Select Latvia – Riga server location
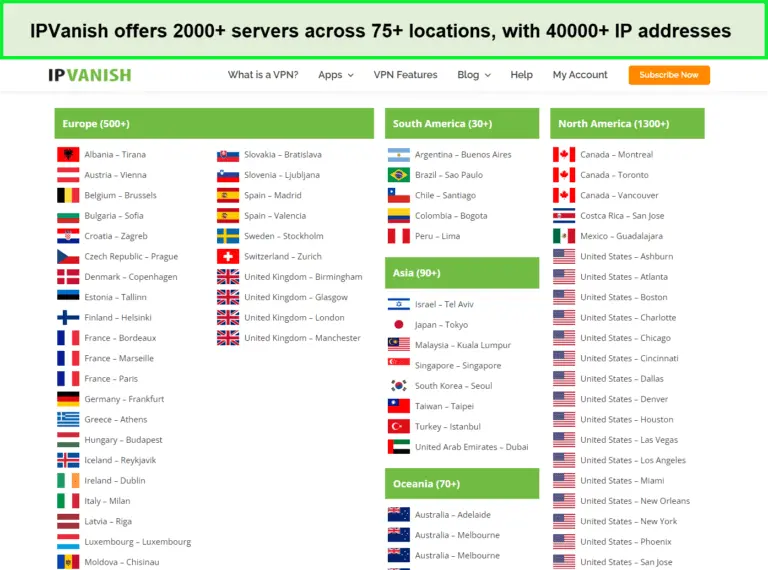The width and height of the screenshot is (768, 570). click(x=108, y=522)
